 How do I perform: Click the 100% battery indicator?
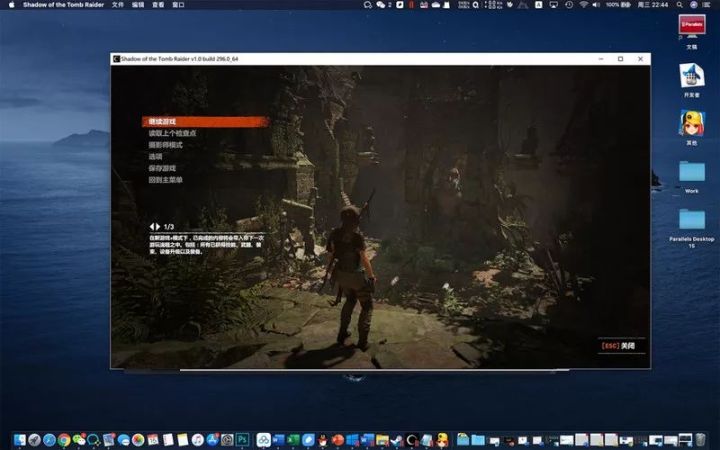point(618,5)
